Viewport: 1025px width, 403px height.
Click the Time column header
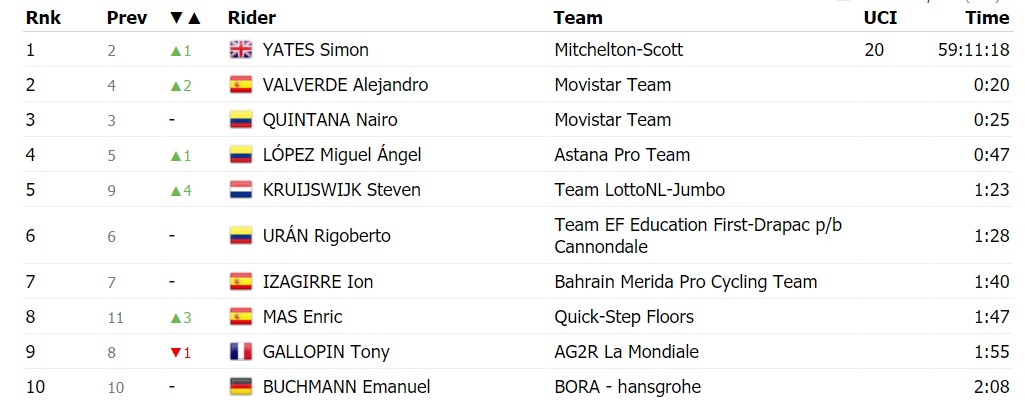click(987, 18)
